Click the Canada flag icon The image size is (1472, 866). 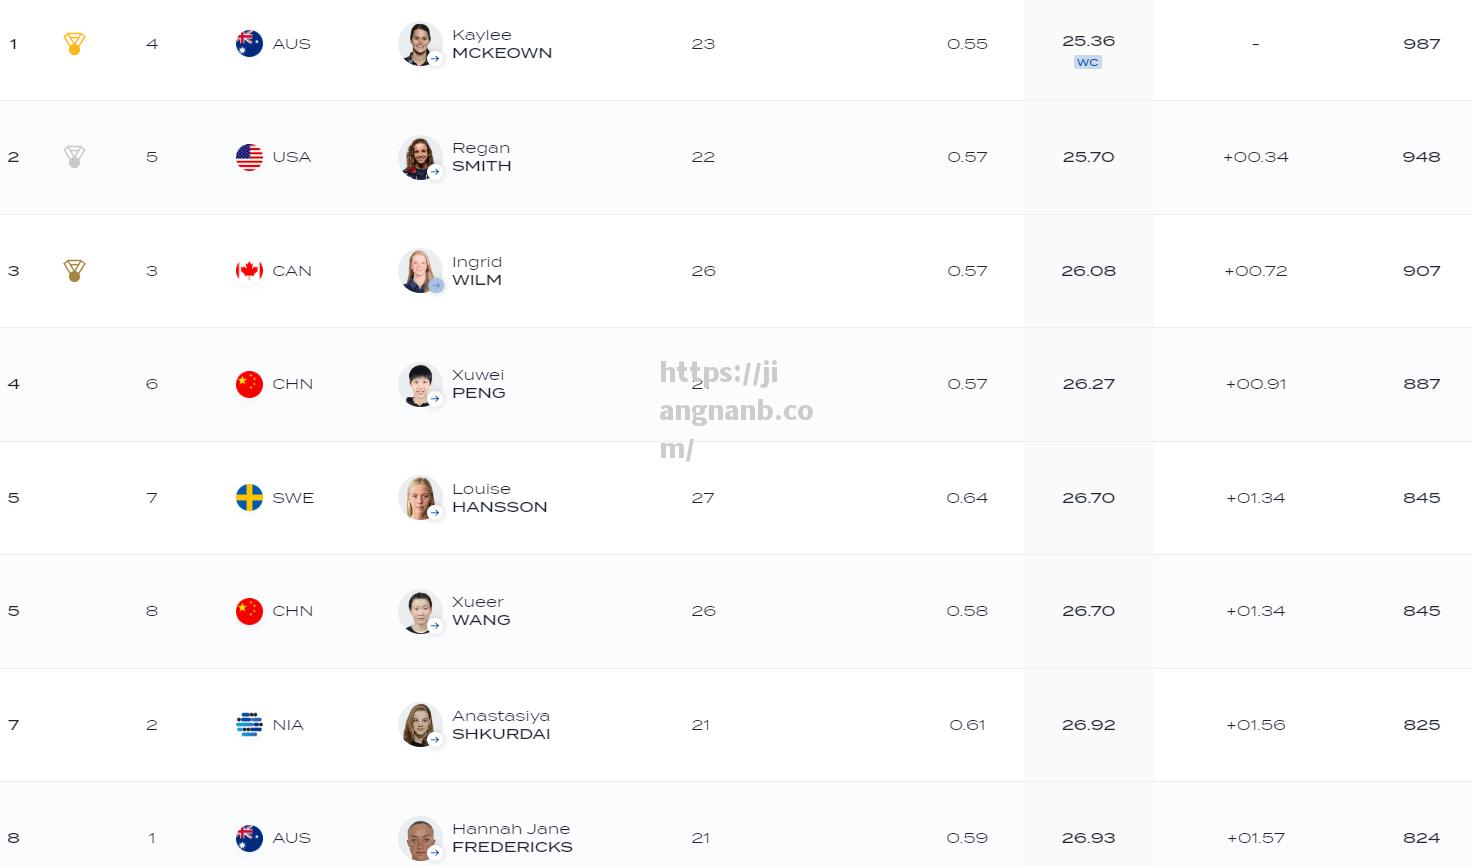(x=249, y=271)
